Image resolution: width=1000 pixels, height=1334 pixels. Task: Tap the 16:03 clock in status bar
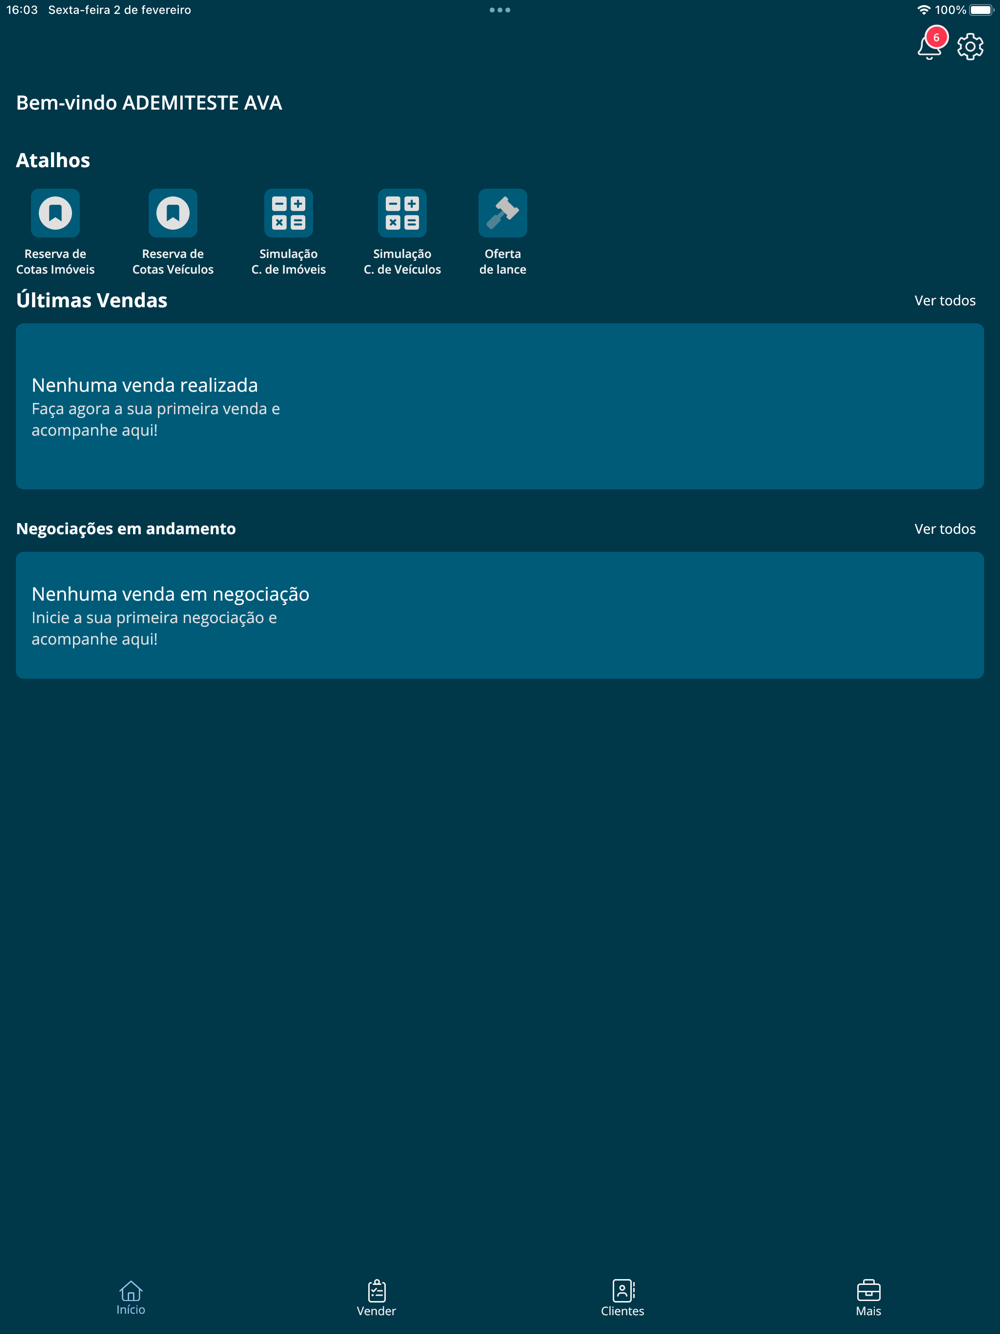22,10
